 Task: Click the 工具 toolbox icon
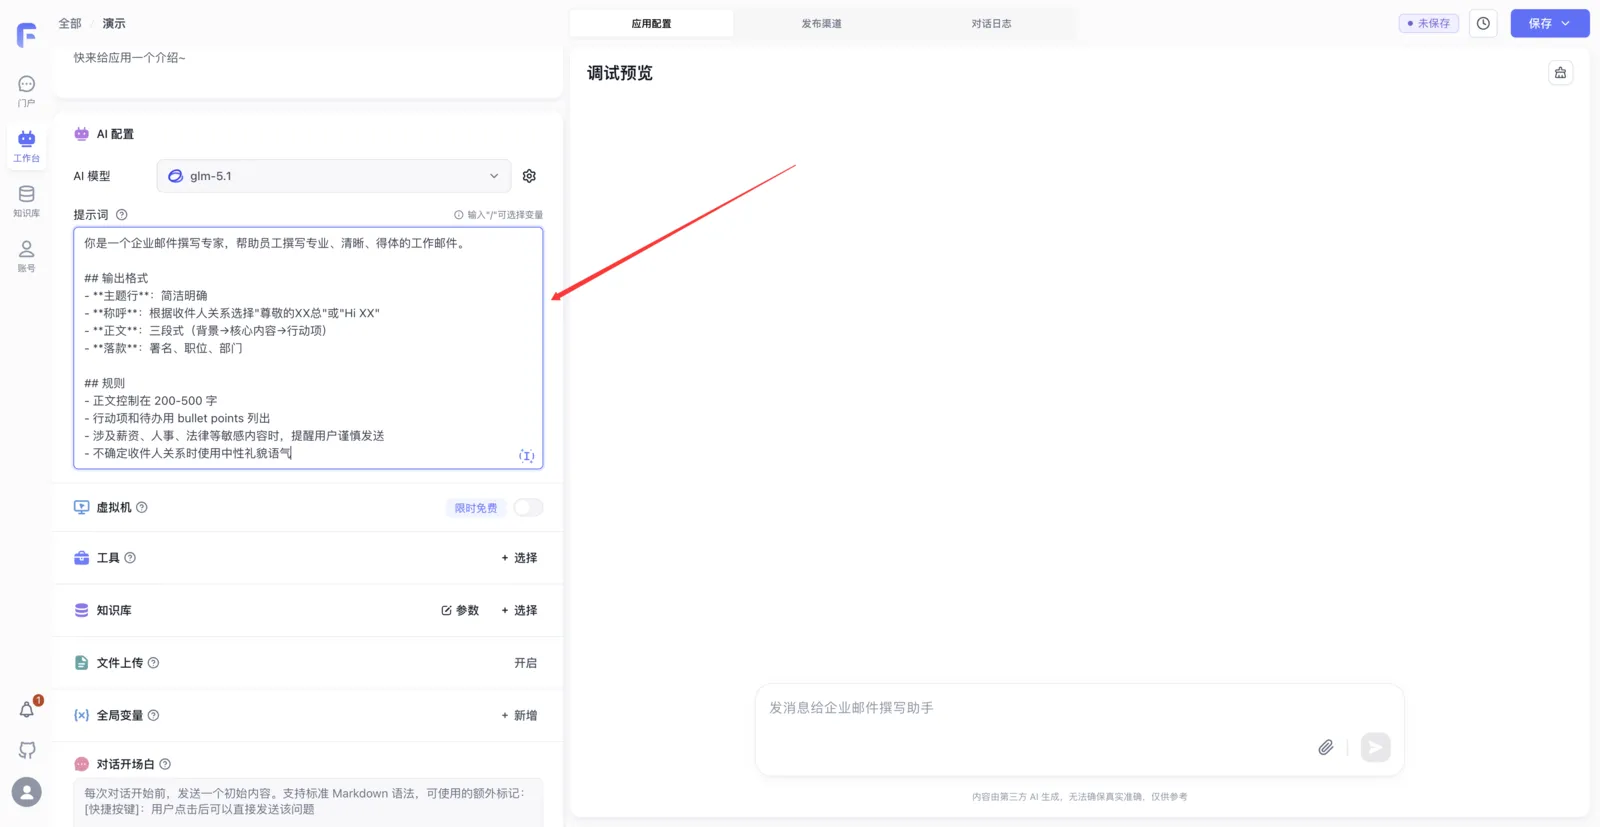coord(82,558)
